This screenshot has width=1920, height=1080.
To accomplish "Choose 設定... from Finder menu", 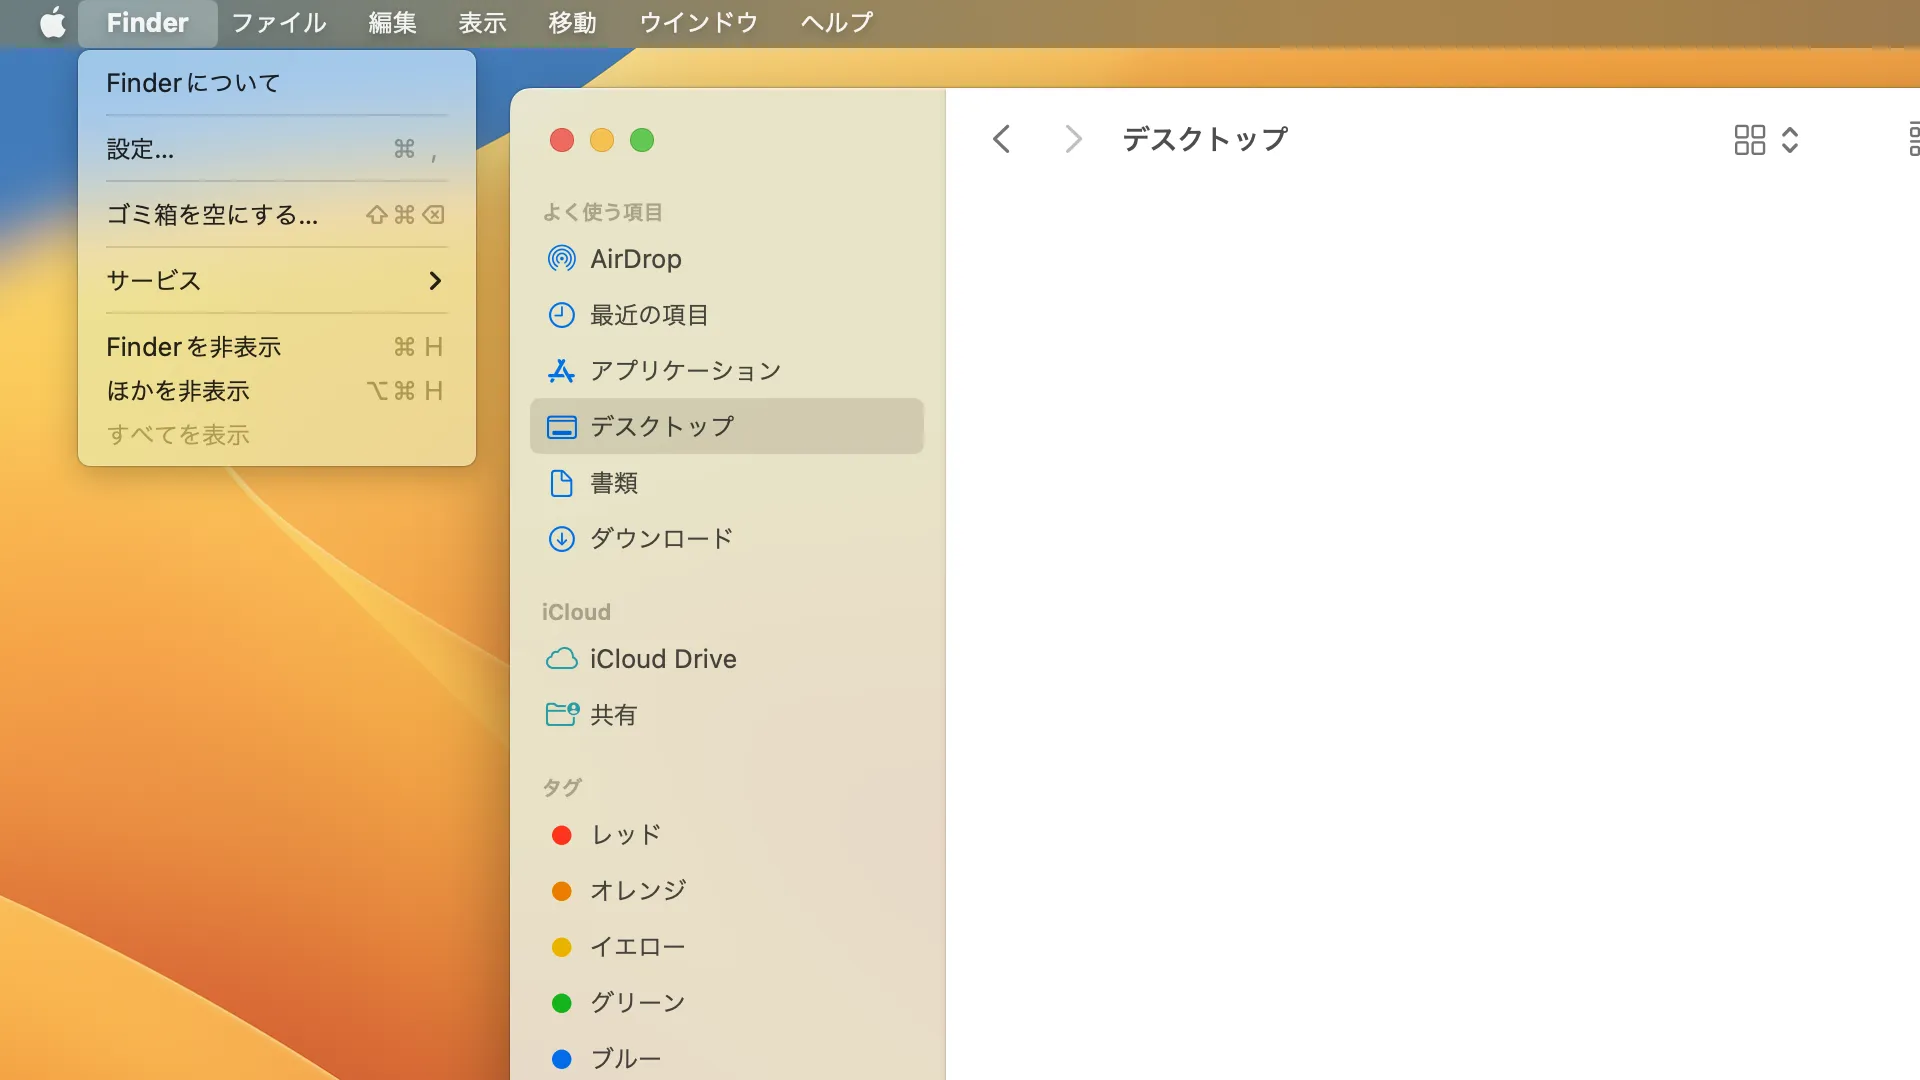I will pyautogui.click(x=140, y=149).
